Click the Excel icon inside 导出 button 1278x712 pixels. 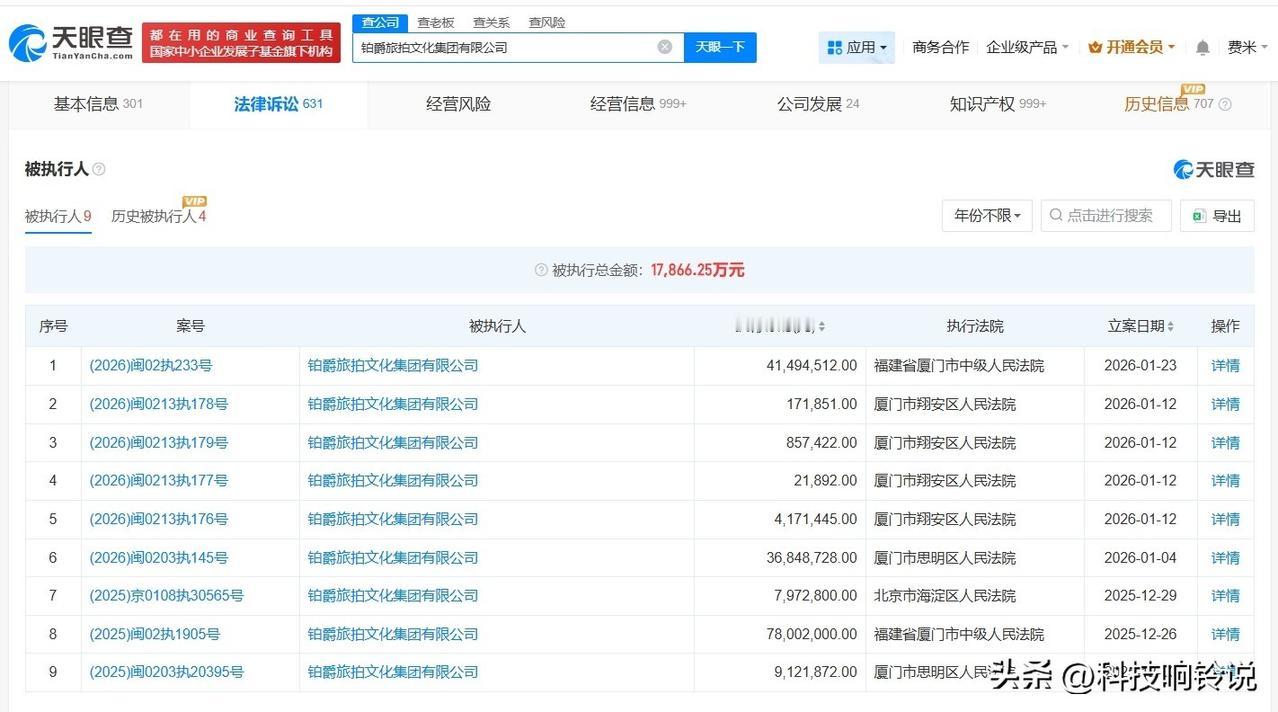pos(1199,215)
